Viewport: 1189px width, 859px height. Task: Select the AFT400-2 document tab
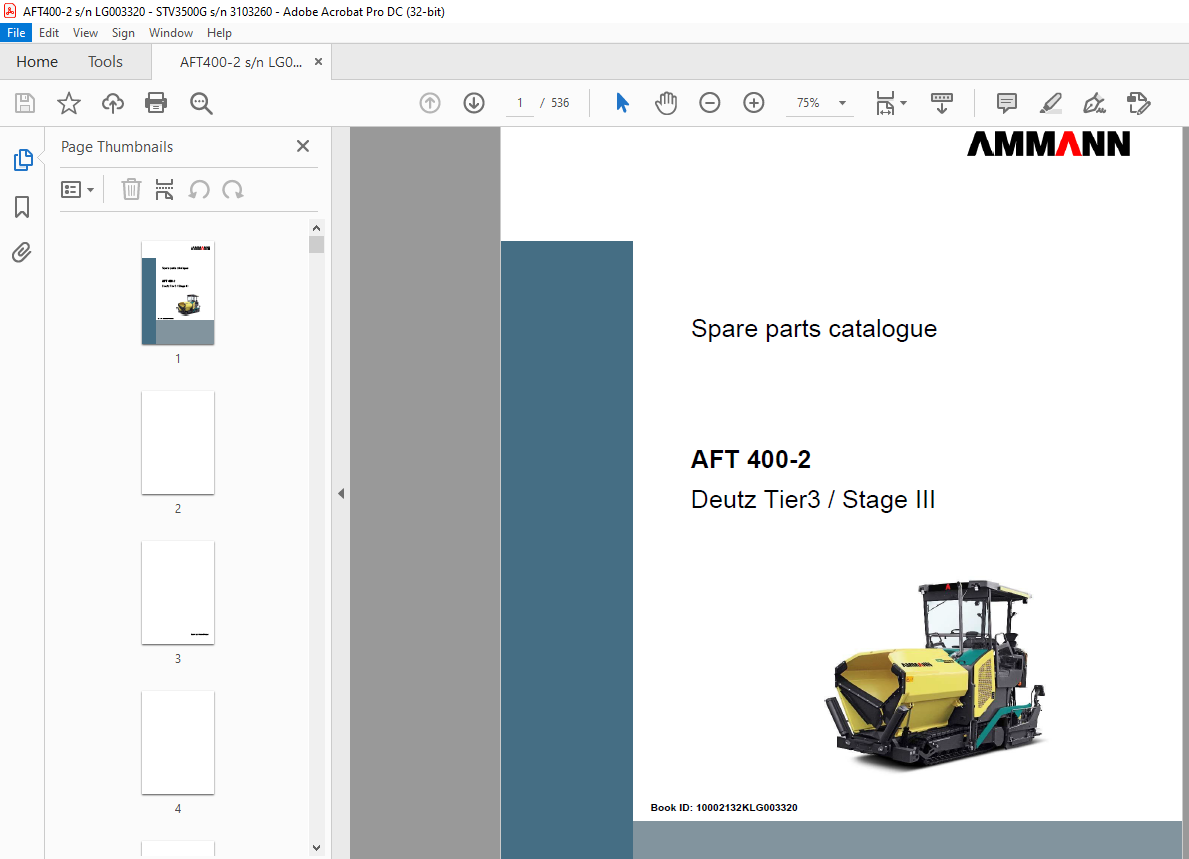click(x=240, y=62)
